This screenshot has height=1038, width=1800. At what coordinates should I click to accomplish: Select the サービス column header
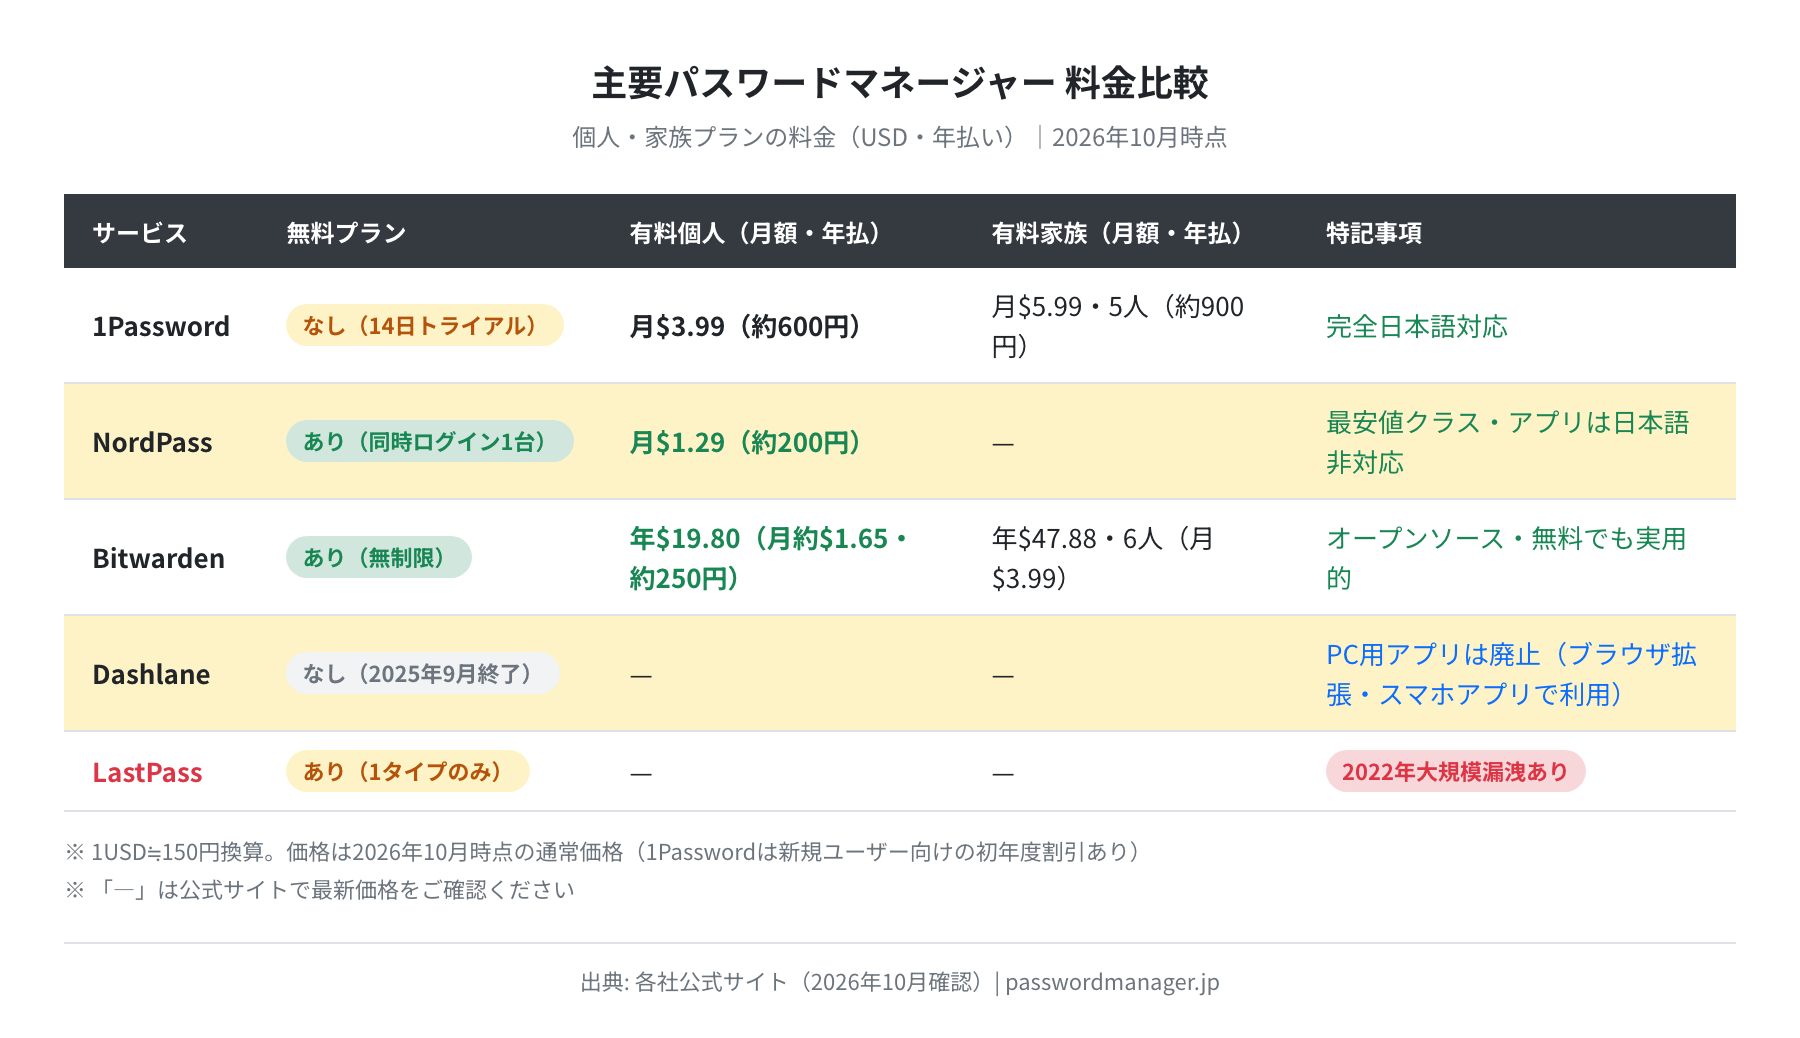[x=140, y=233]
